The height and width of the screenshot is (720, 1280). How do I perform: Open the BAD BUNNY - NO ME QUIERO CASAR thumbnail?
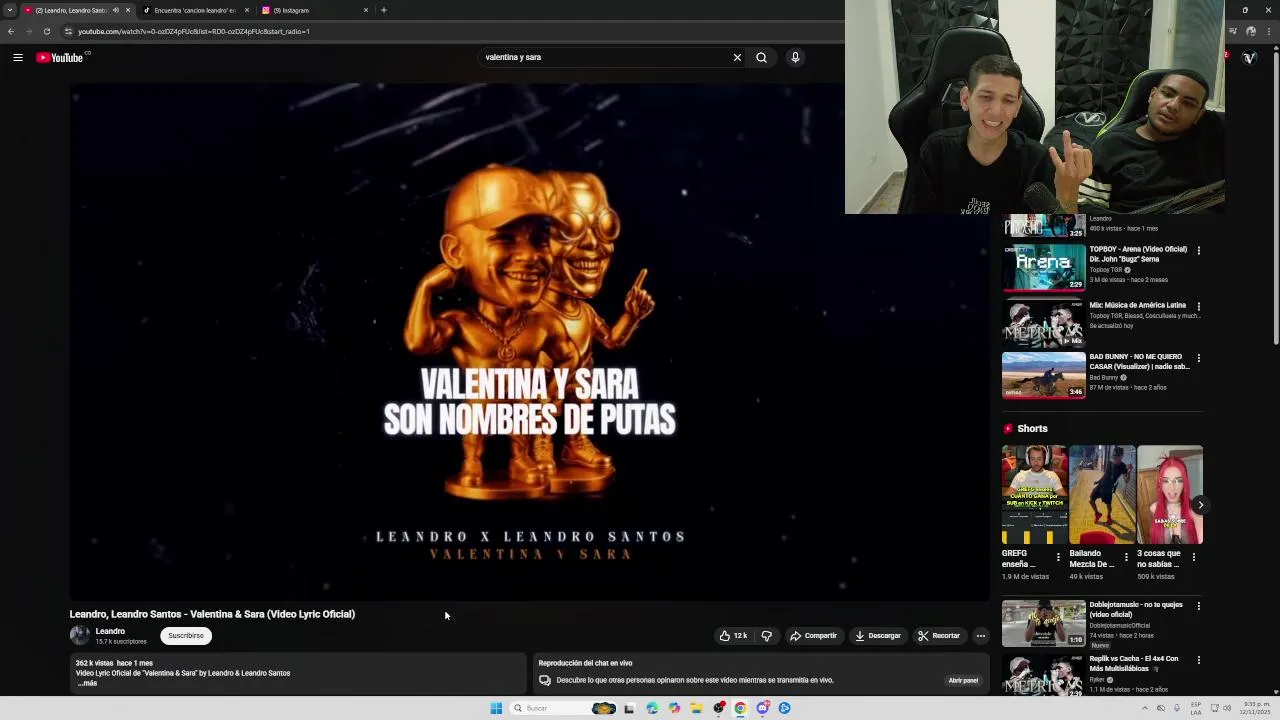[x=1043, y=375]
